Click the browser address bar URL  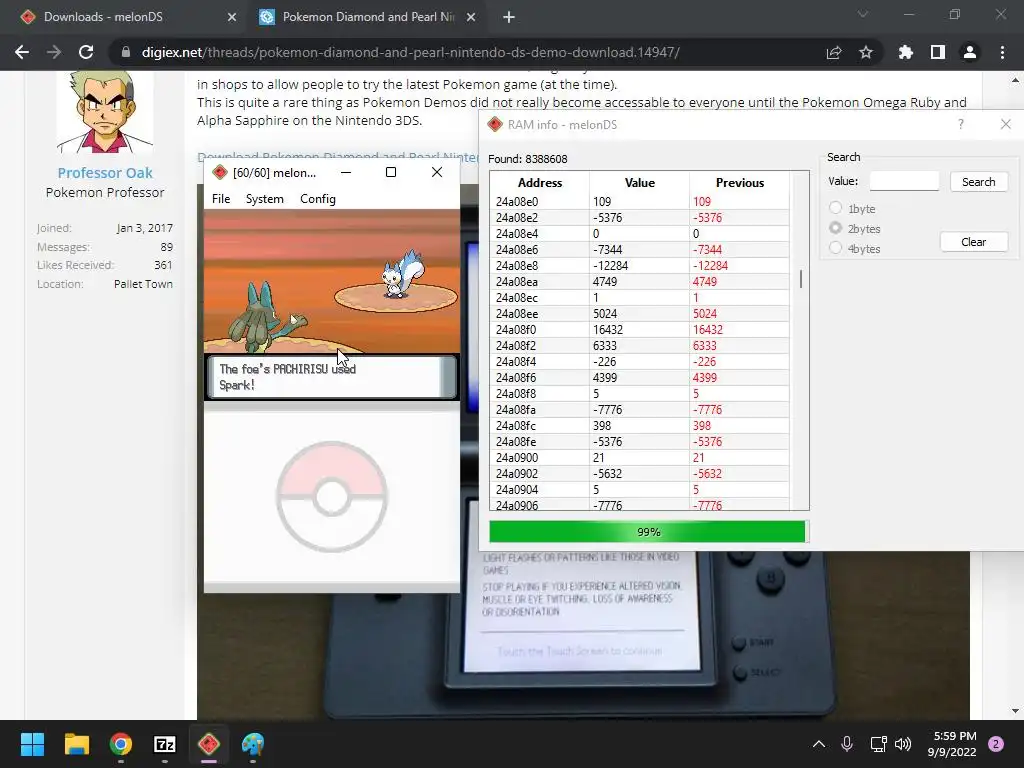411,52
